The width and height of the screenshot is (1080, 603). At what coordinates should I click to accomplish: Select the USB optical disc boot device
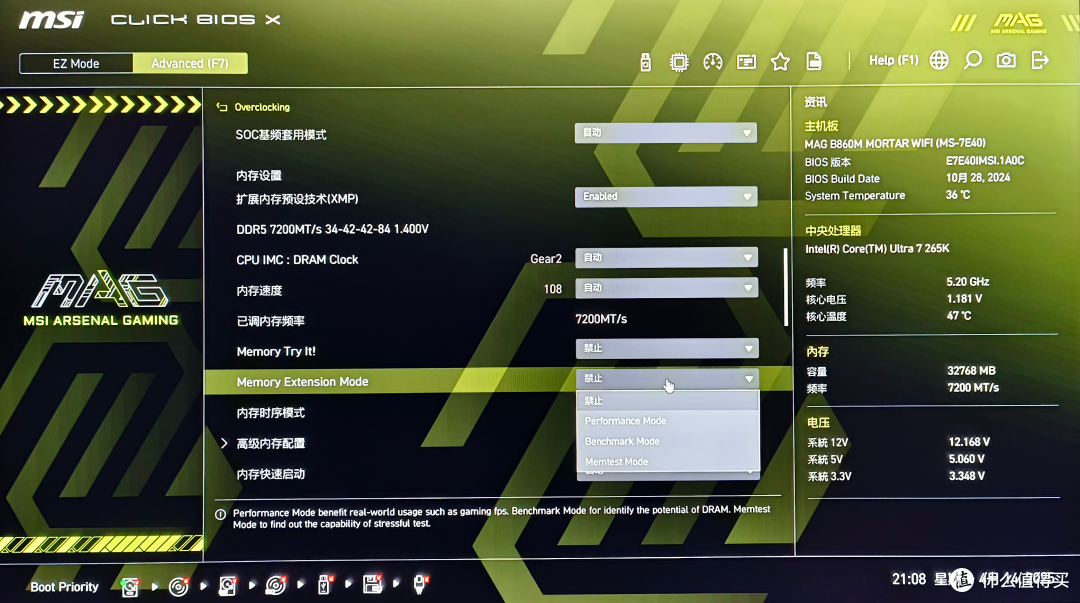(276, 586)
